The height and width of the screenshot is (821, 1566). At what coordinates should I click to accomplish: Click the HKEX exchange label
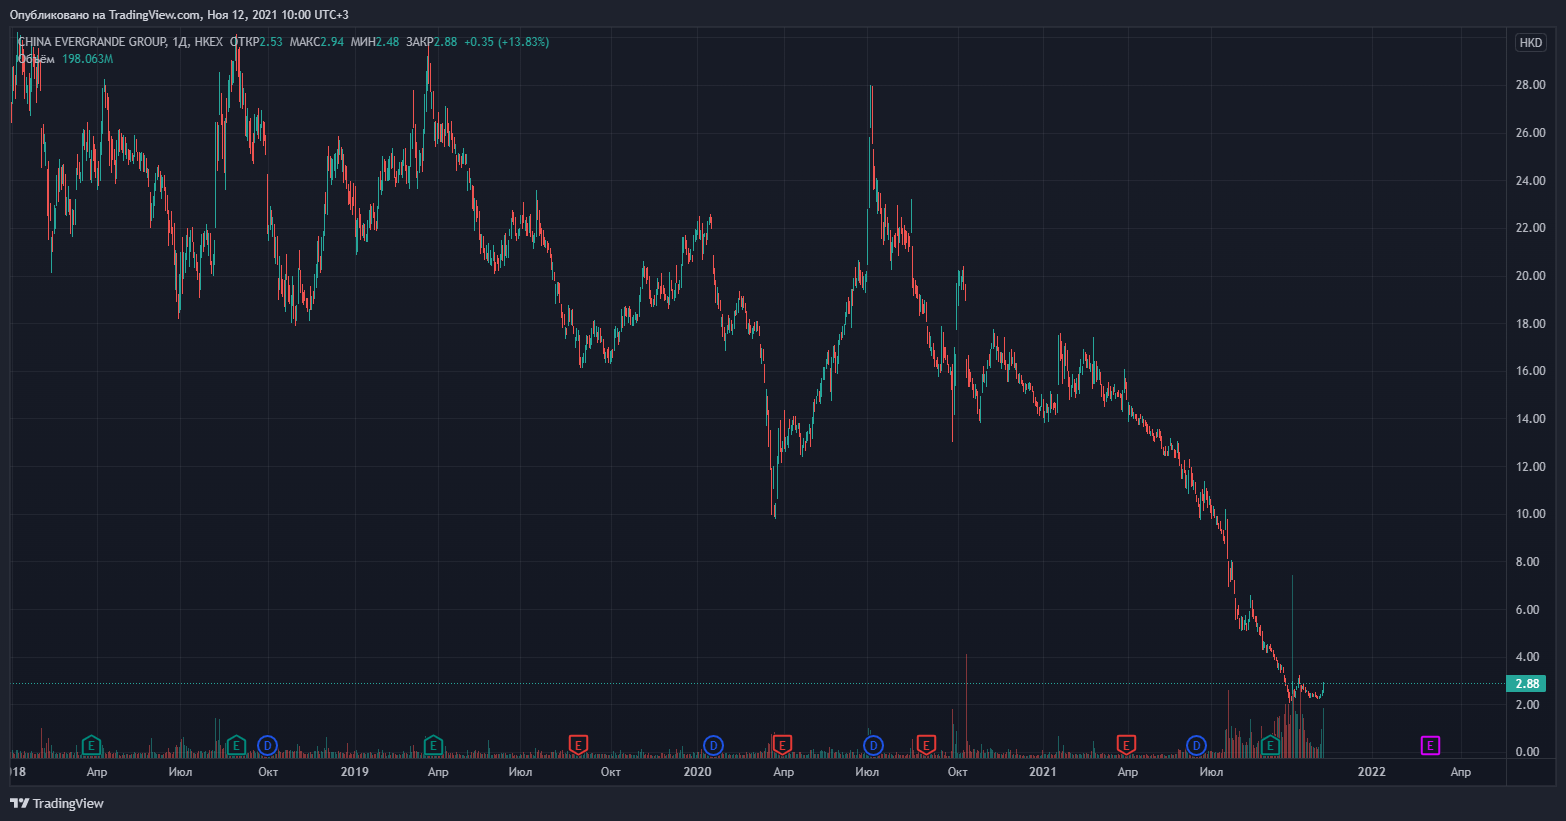pyautogui.click(x=209, y=42)
